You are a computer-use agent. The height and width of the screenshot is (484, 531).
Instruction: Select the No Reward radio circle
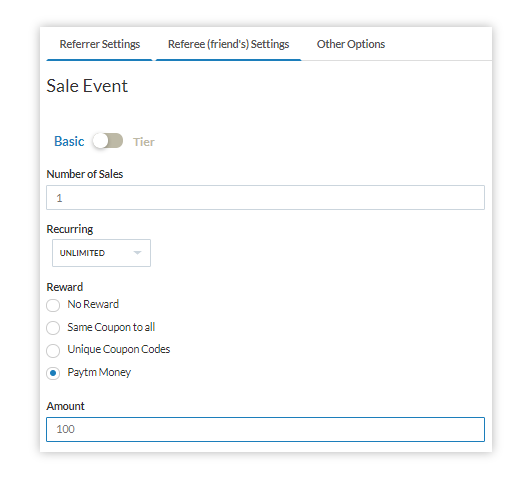coord(53,305)
